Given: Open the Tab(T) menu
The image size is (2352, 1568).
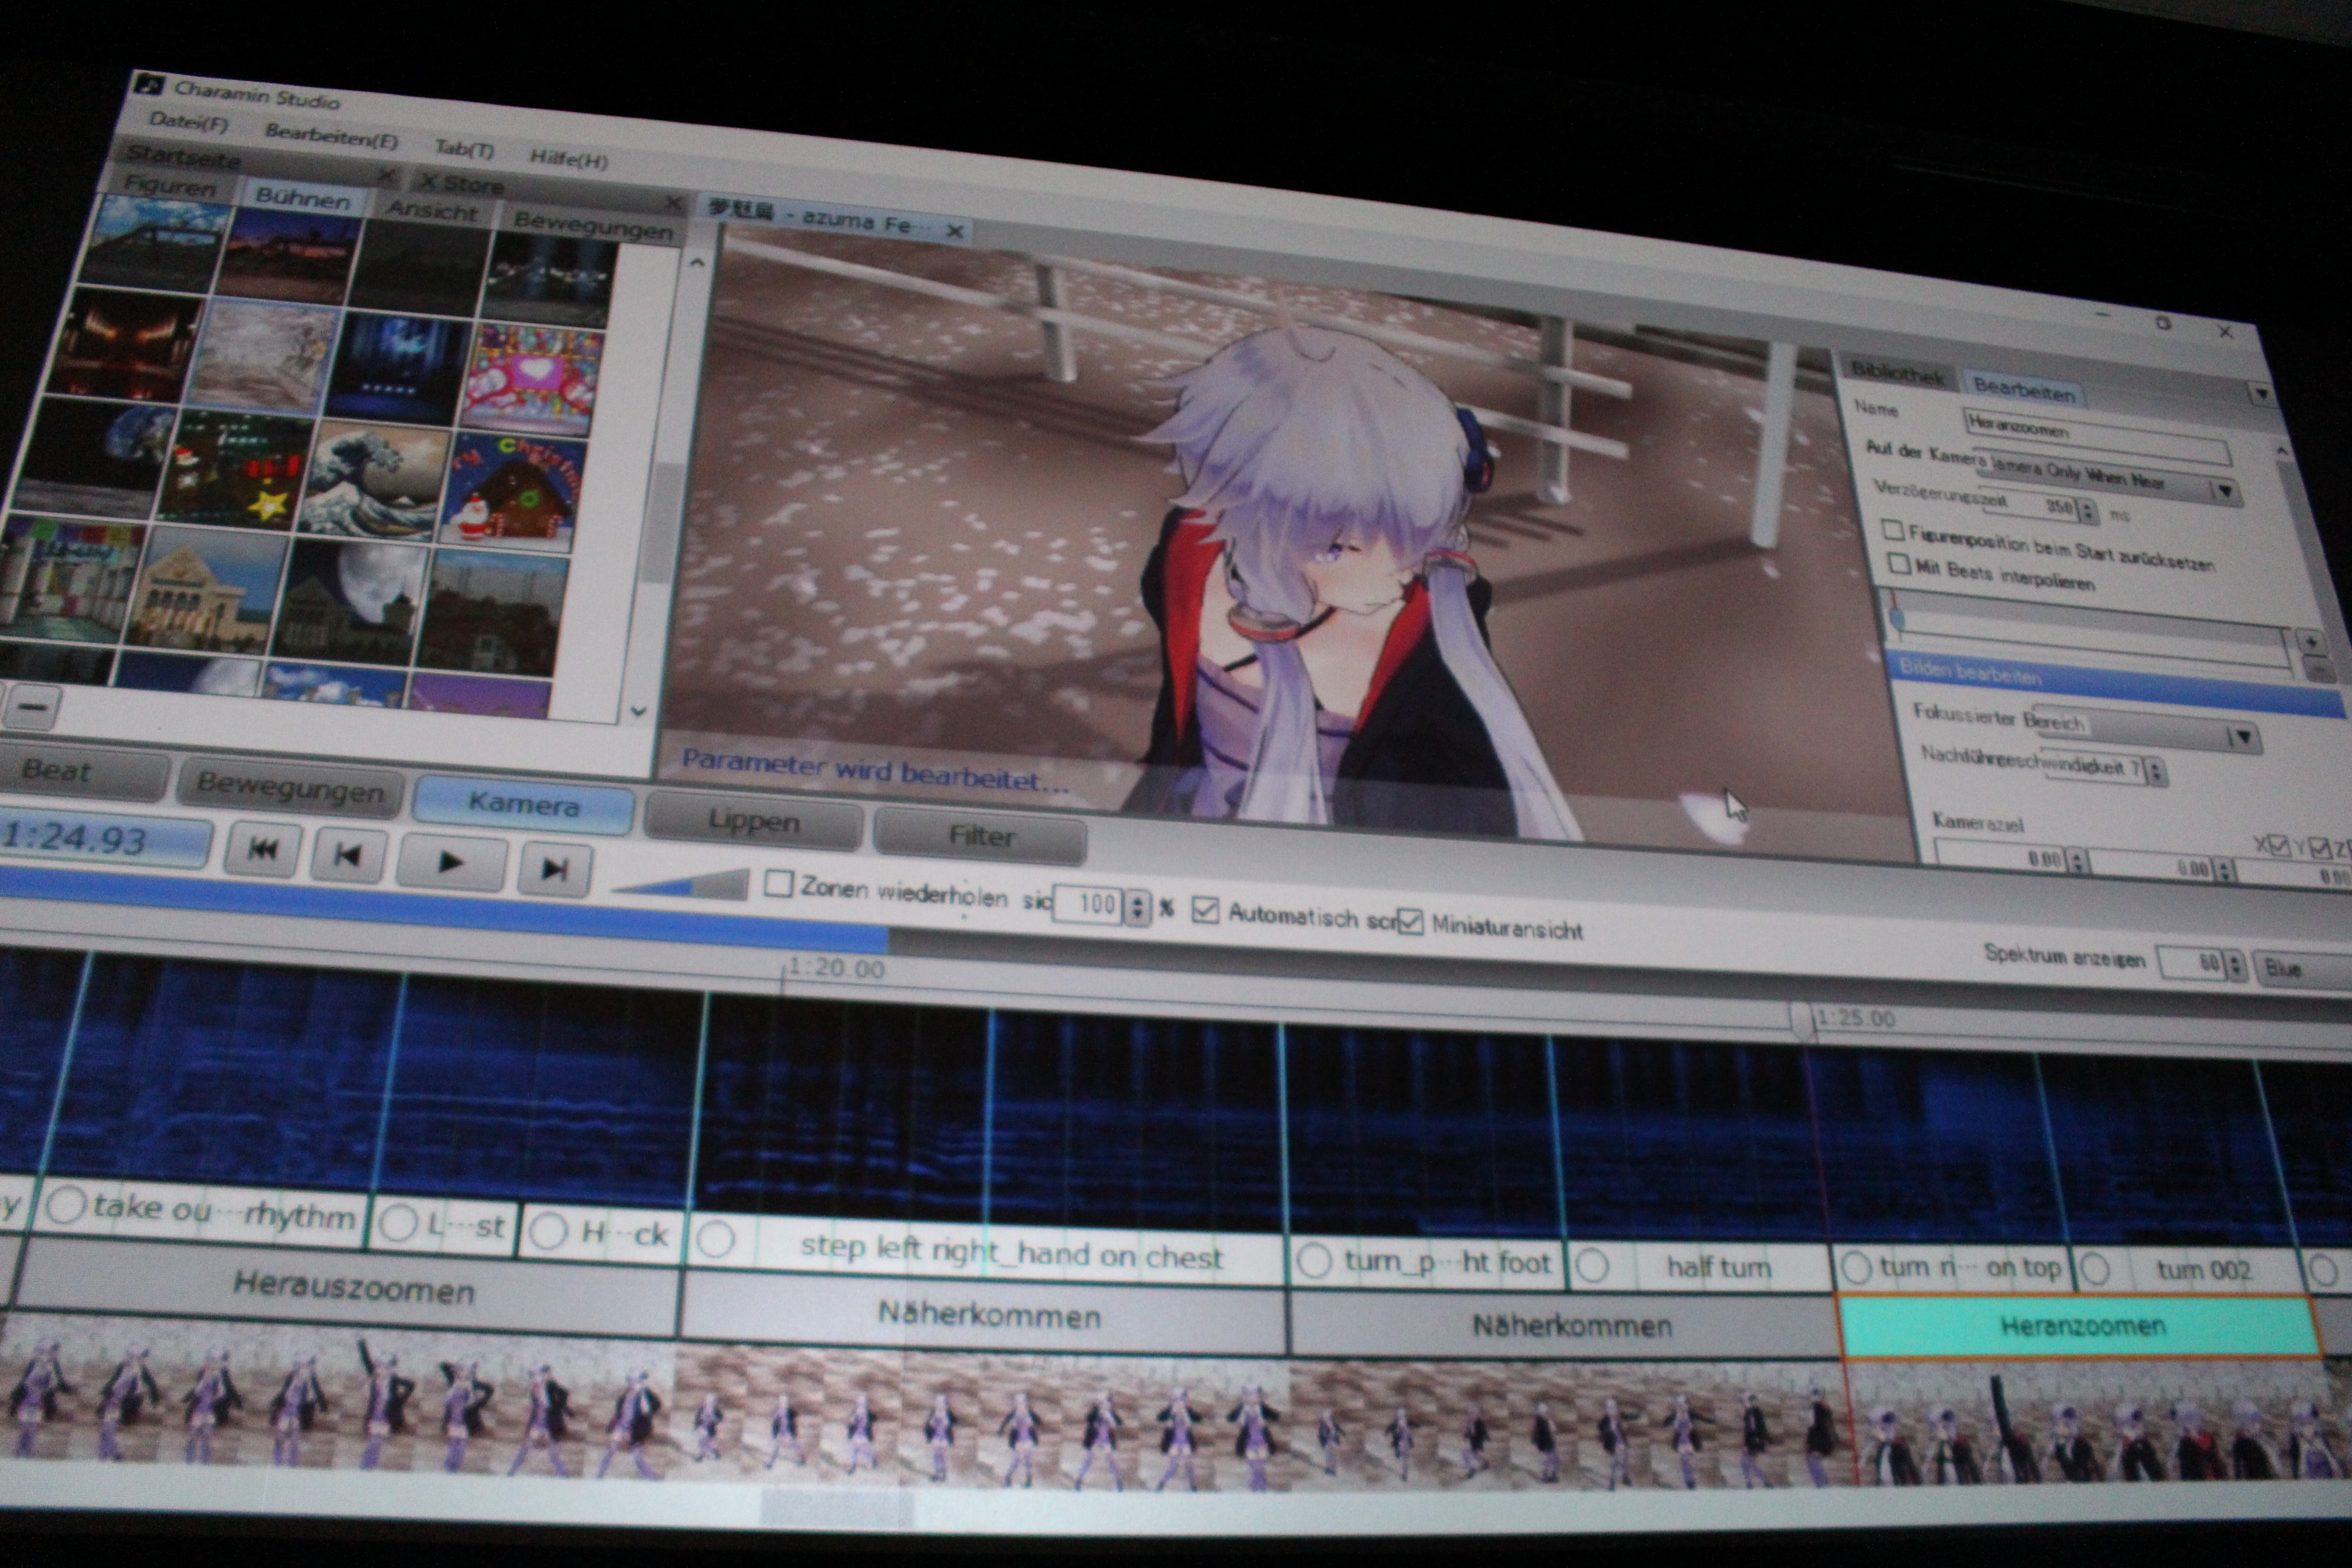Looking at the screenshot, I should pyautogui.click(x=465, y=149).
